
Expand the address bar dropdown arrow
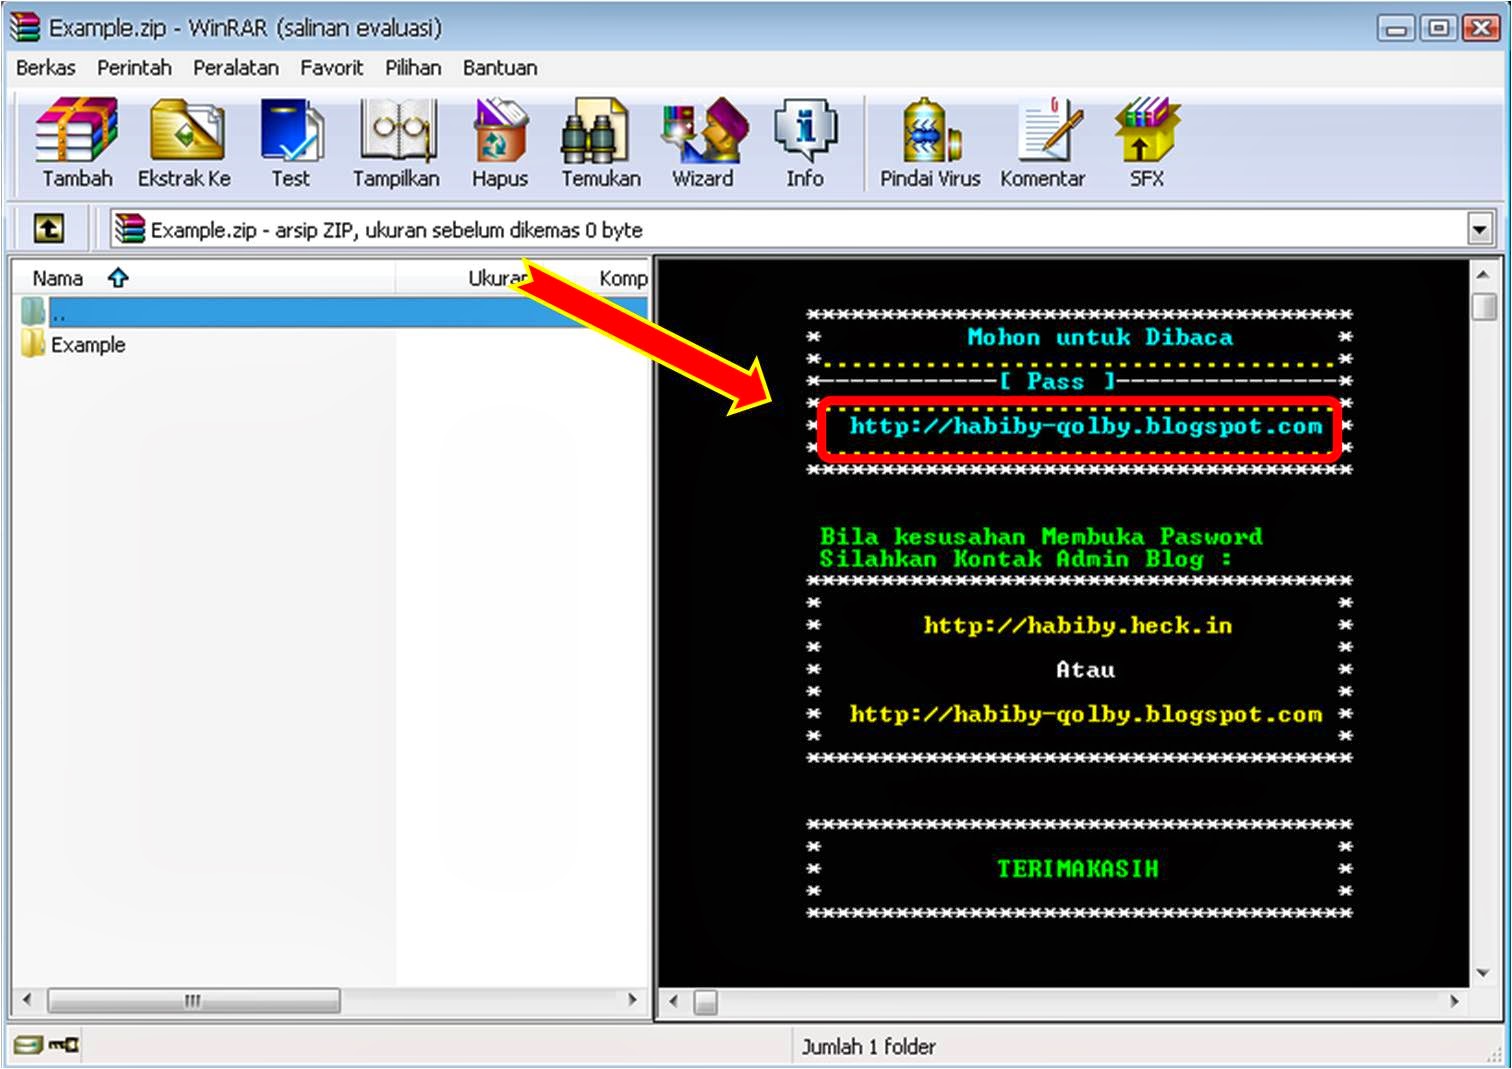1481,229
